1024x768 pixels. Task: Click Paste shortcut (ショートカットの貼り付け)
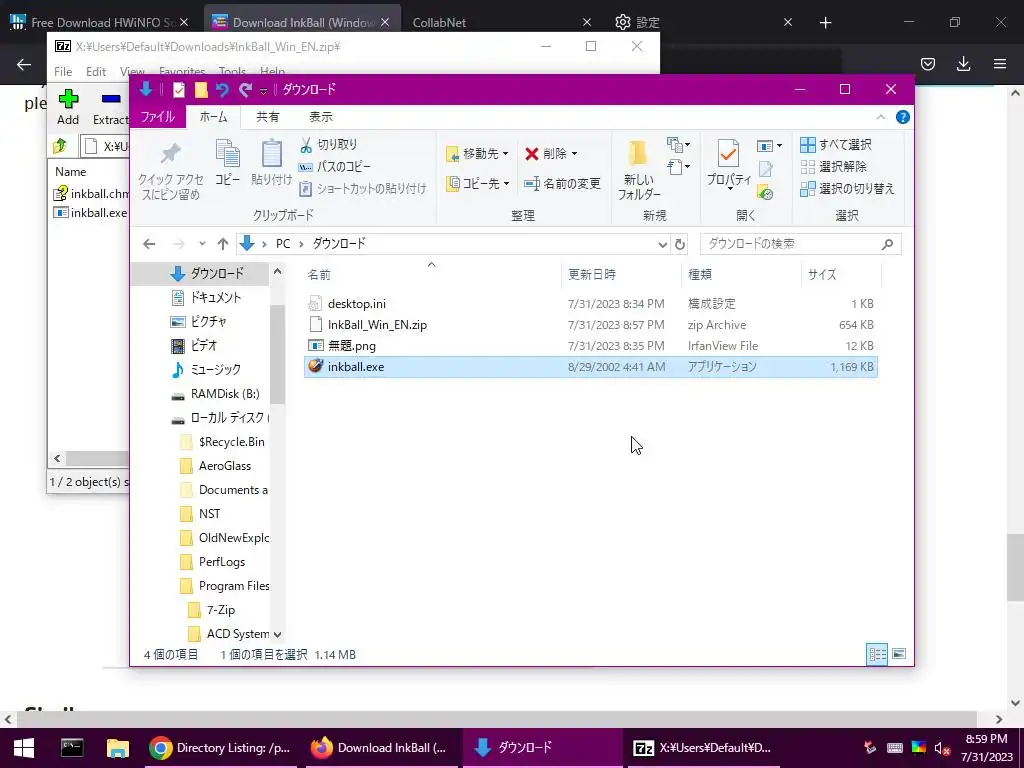tap(362, 189)
